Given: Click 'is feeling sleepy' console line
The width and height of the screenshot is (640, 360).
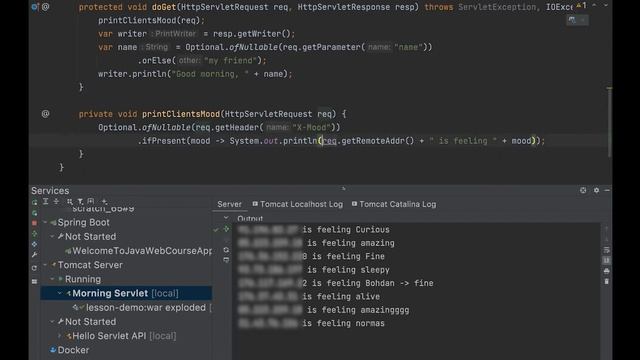Looking at the screenshot, I should pyautogui.click(x=313, y=270).
